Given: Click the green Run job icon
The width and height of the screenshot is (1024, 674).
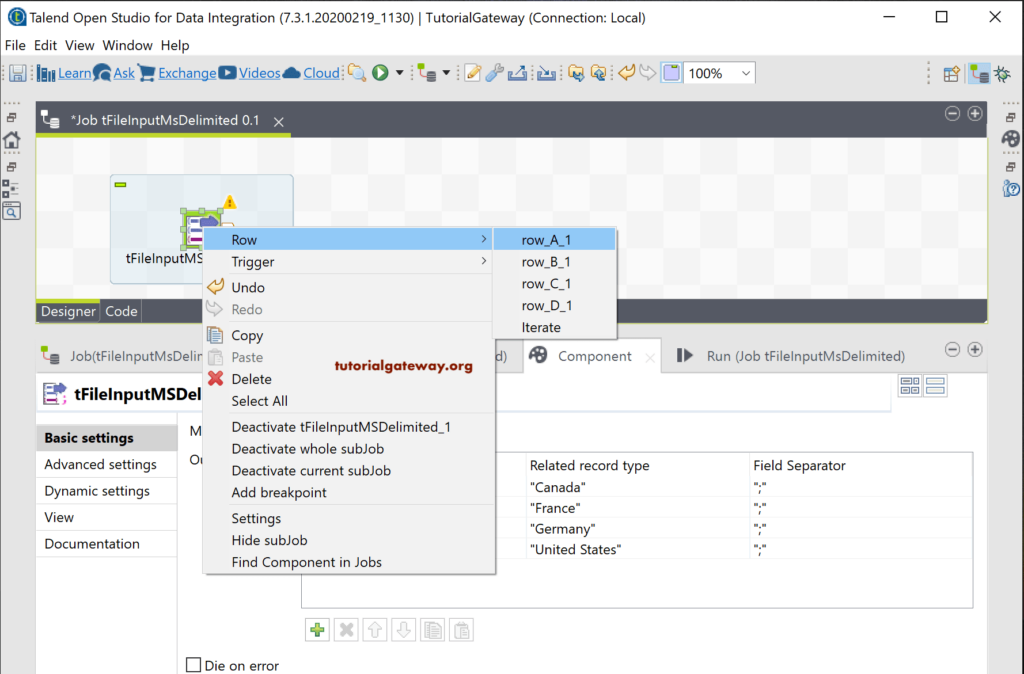Looking at the screenshot, I should tap(380, 73).
